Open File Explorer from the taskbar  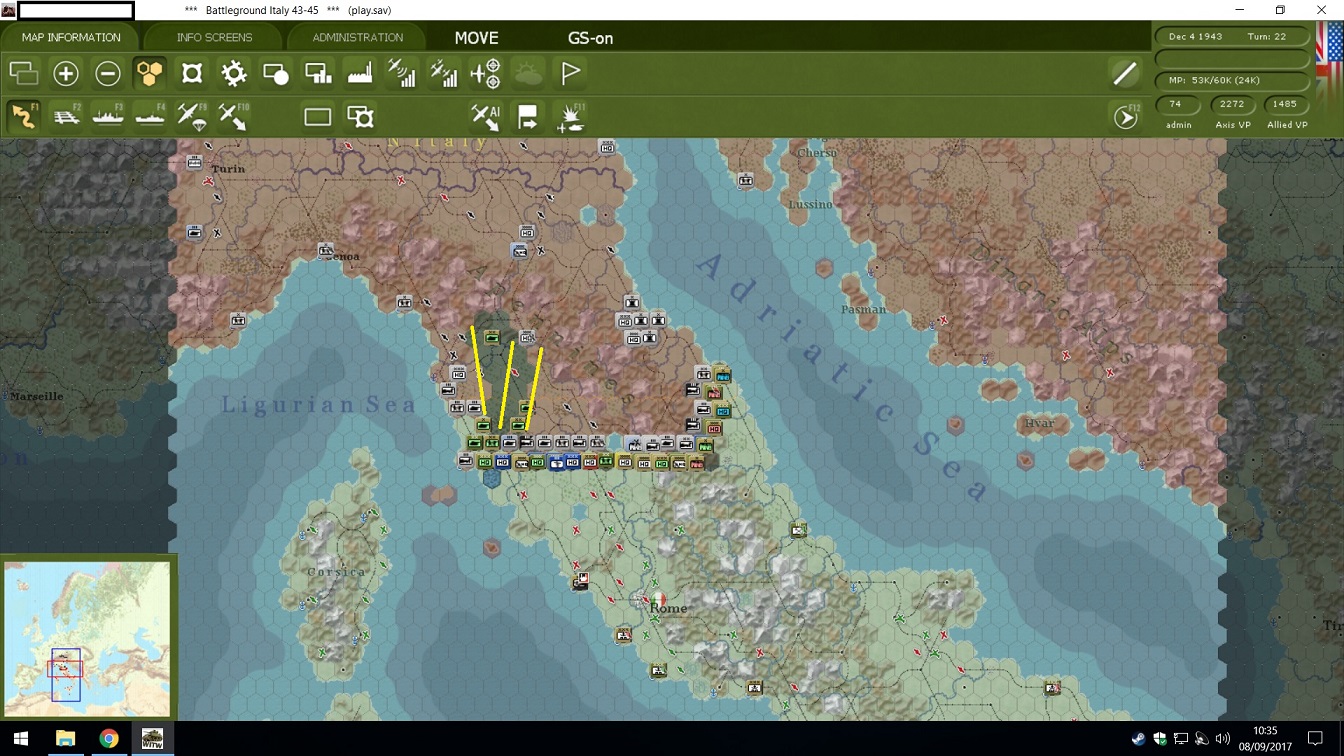(65, 739)
